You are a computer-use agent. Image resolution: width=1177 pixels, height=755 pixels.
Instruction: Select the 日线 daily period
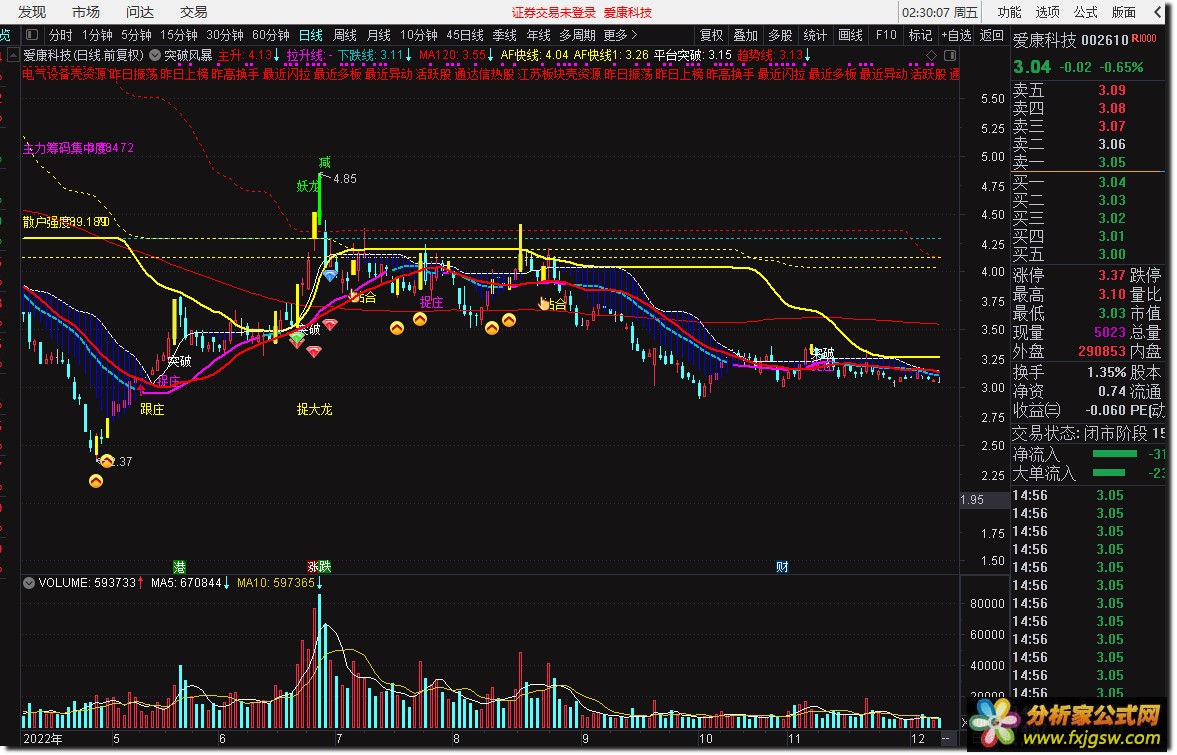pos(311,35)
